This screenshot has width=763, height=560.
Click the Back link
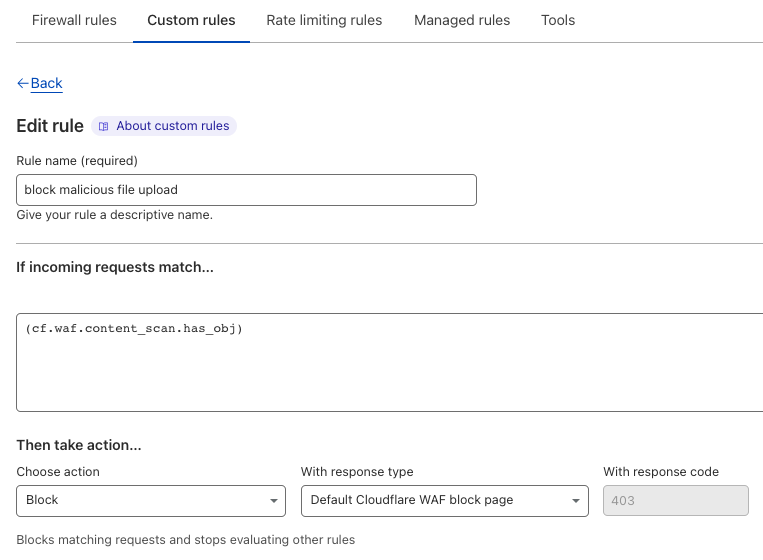click(x=46, y=83)
